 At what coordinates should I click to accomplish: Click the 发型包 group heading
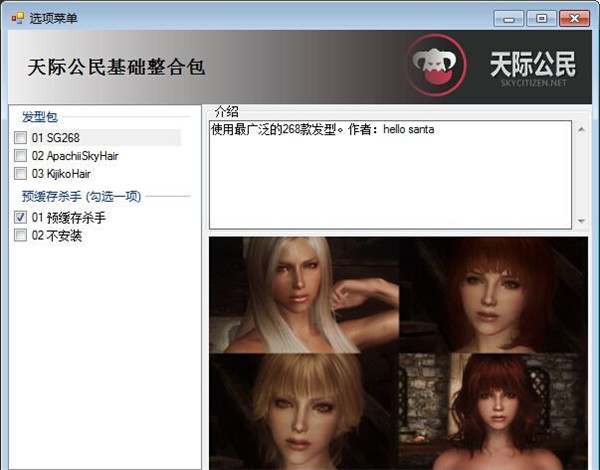(x=40, y=117)
